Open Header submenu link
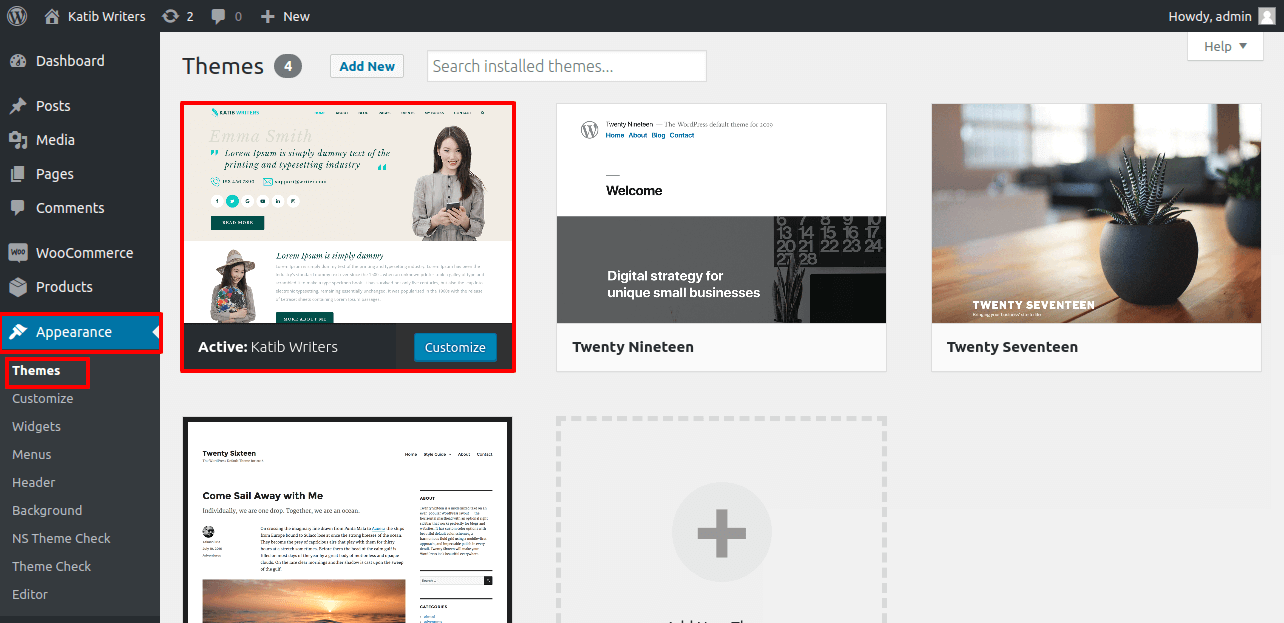1284x623 pixels. coord(34,482)
